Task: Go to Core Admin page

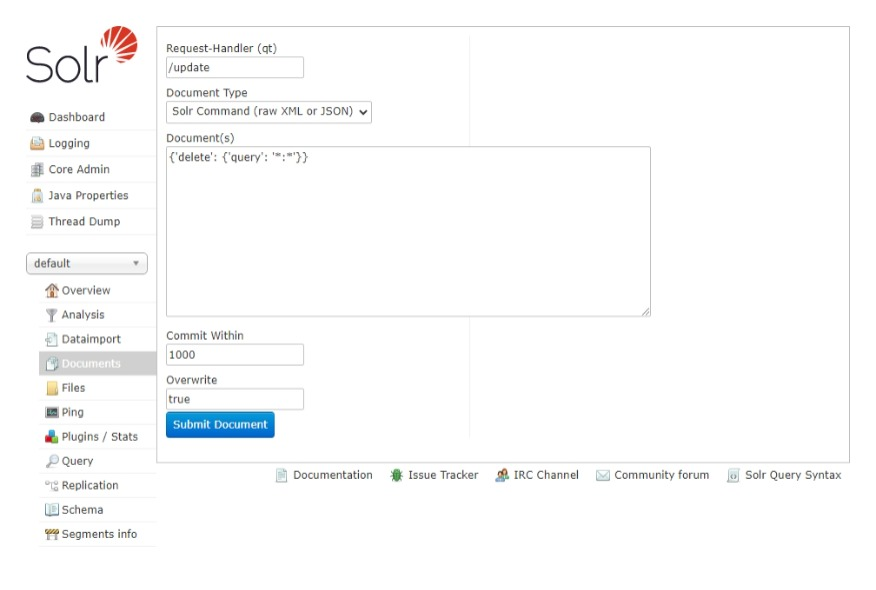Action: coord(79,169)
